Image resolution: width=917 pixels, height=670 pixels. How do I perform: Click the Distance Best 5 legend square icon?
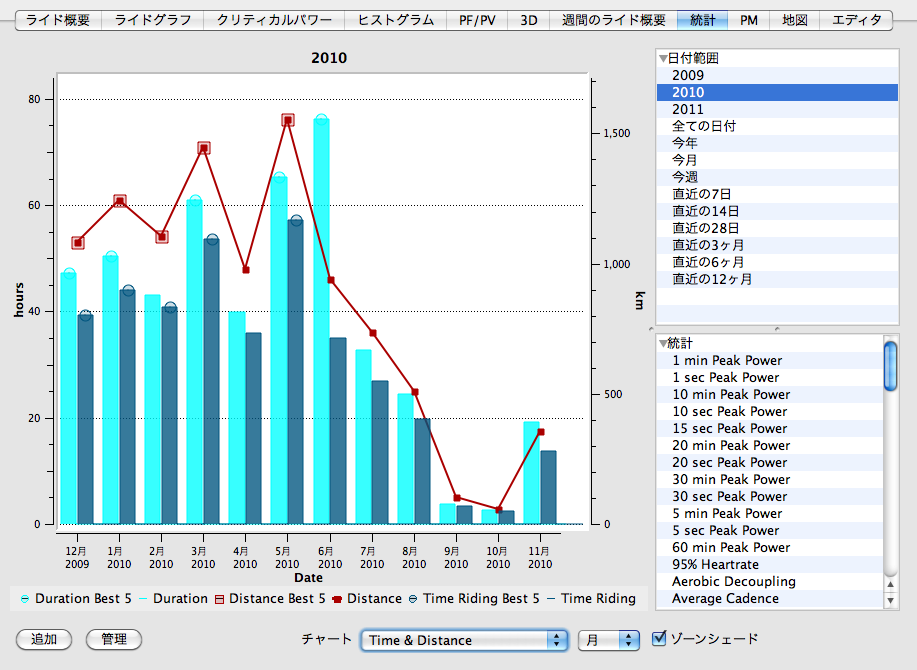[219, 599]
